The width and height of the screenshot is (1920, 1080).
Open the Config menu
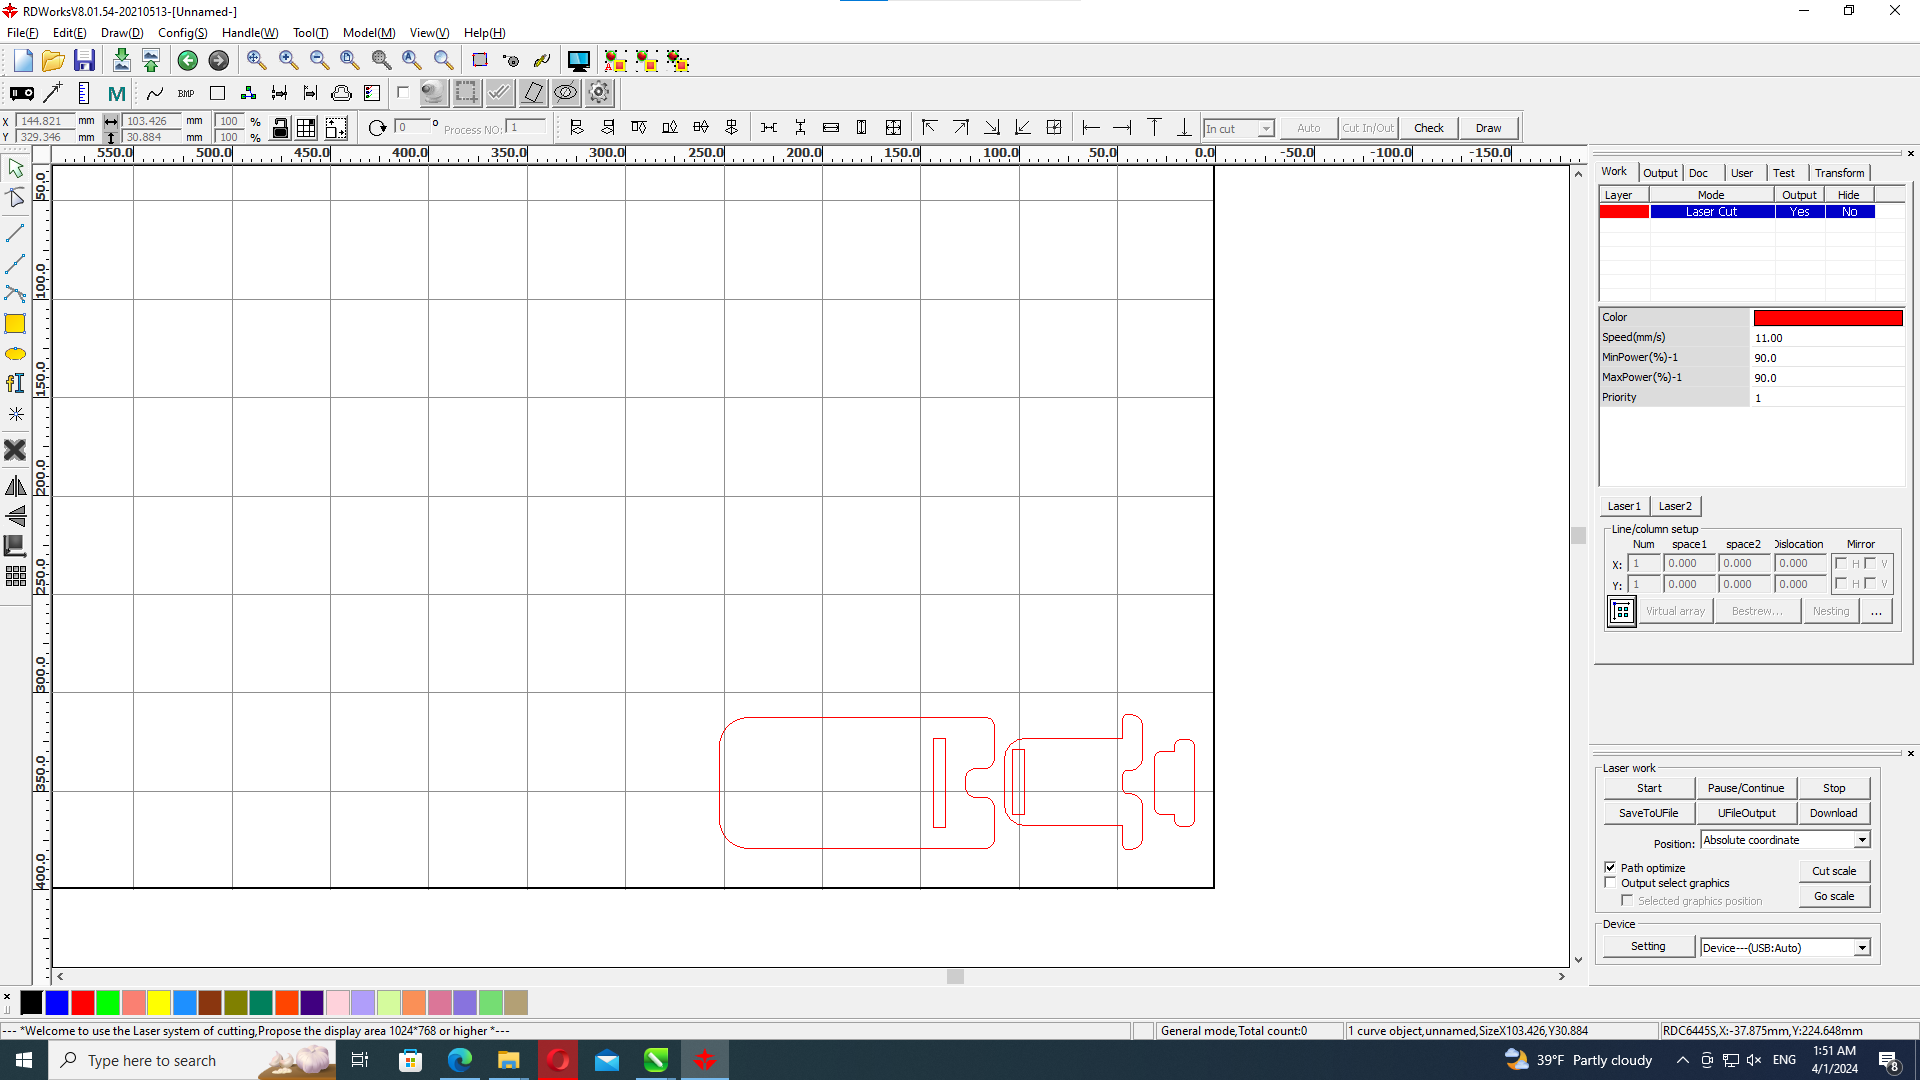(x=183, y=33)
